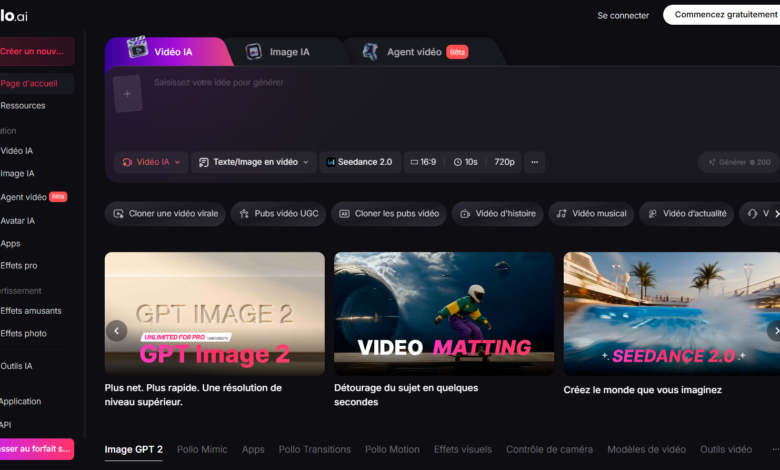
Task: Click the Pollo.ai logo
Action: click(13, 15)
